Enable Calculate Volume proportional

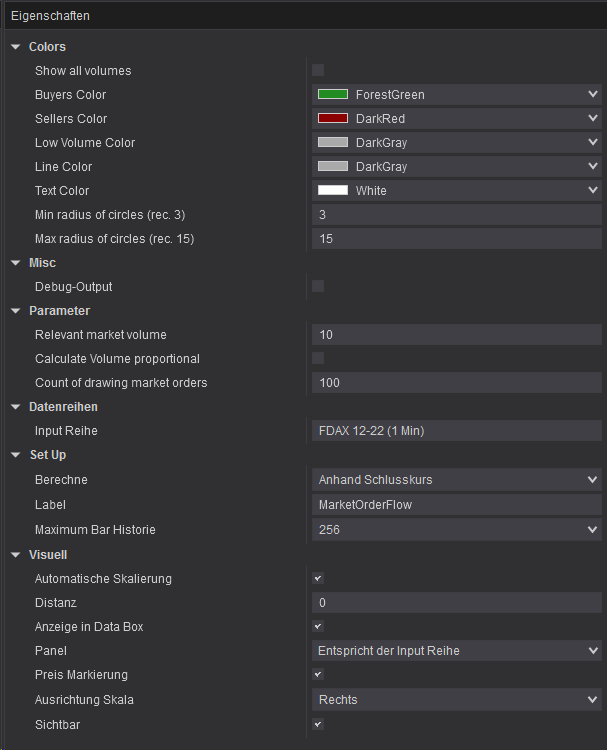click(318, 358)
